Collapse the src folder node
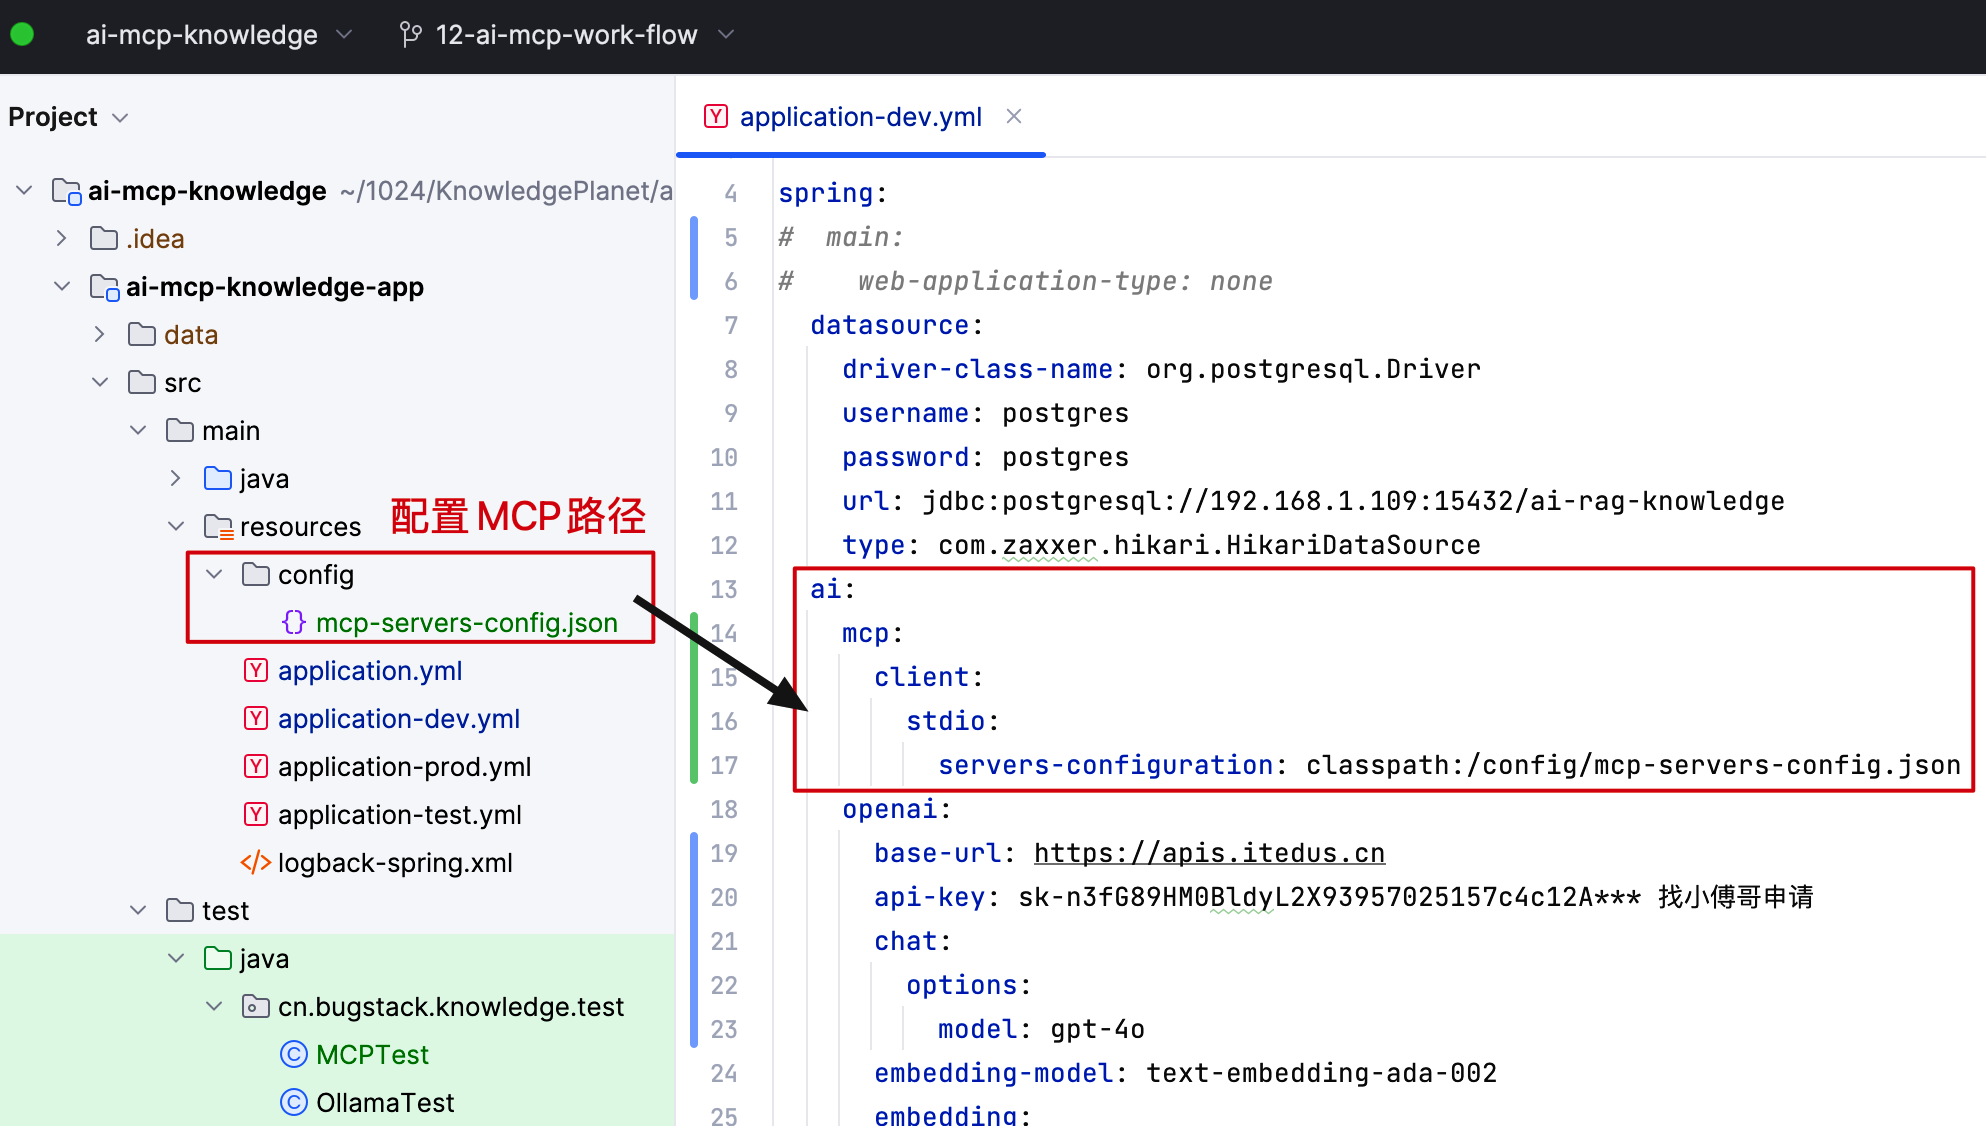Image resolution: width=1986 pixels, height=1126 pixels. [x=100, y=382]
